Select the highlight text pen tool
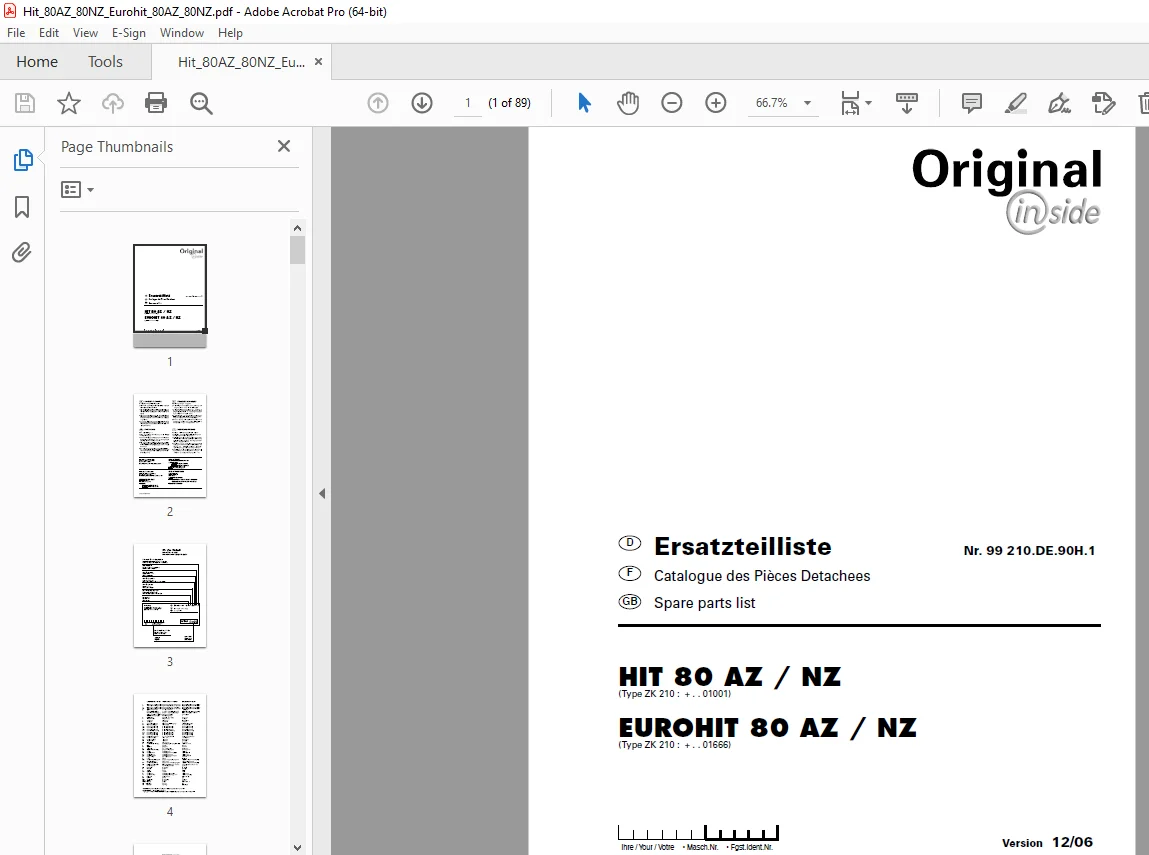 click(x=1016, y=103)
